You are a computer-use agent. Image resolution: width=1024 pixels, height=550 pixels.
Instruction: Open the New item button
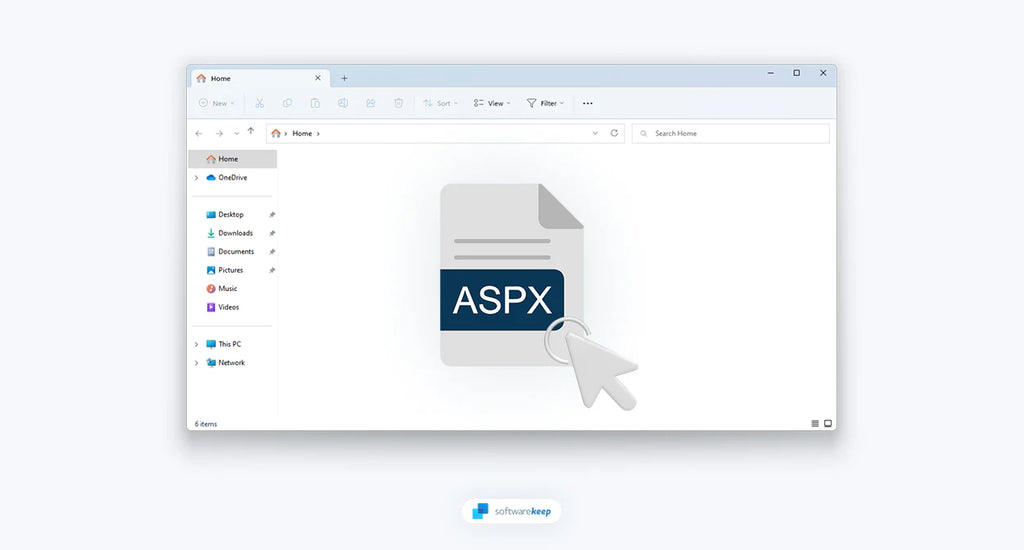coord(216,103)
